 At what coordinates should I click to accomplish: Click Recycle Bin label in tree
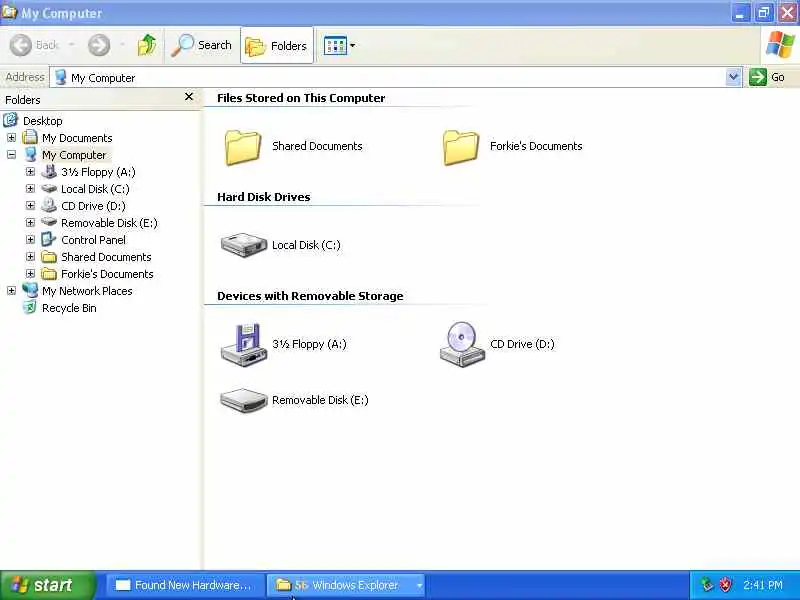pyautogui.click(x=69, y=308)
